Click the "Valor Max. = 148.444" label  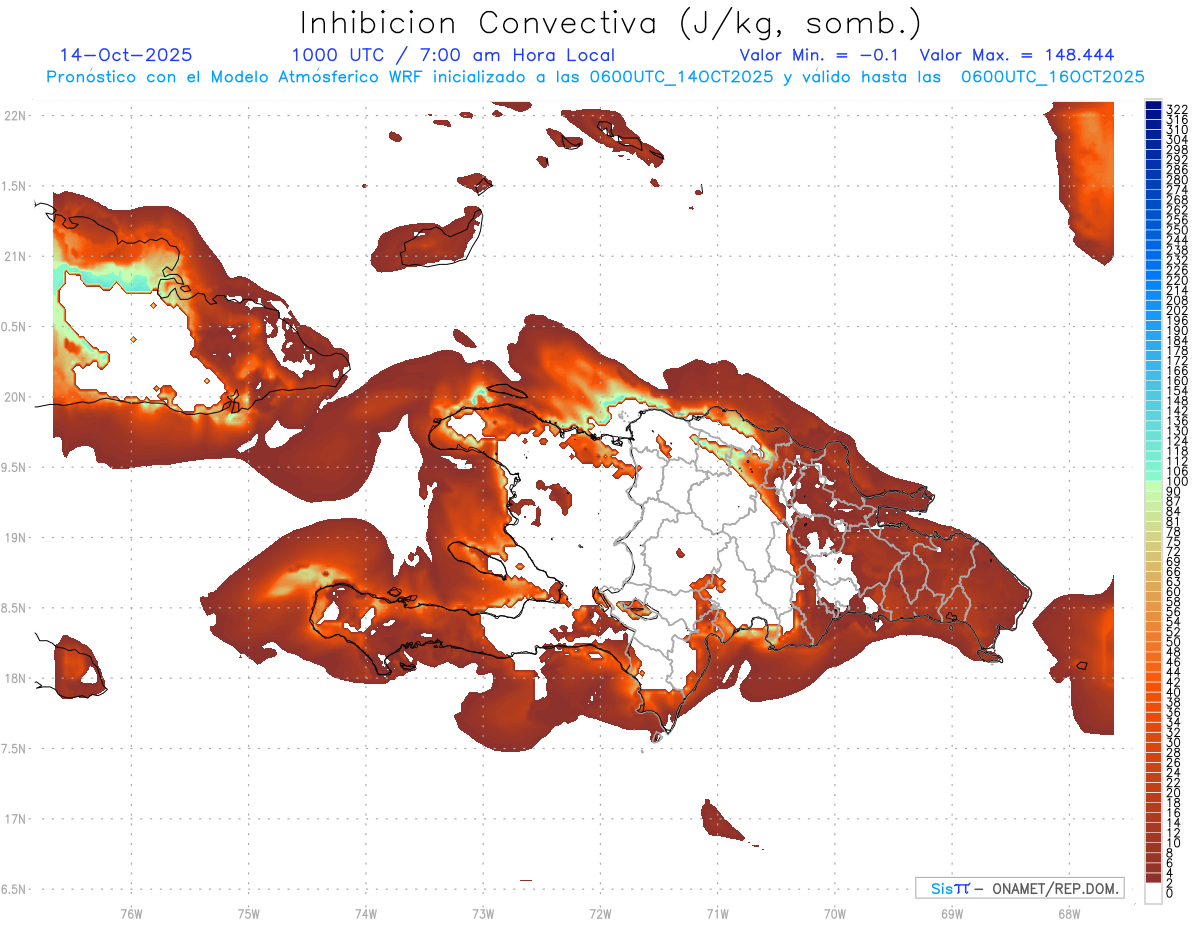pyautogui.click(x=1016, y=55)
